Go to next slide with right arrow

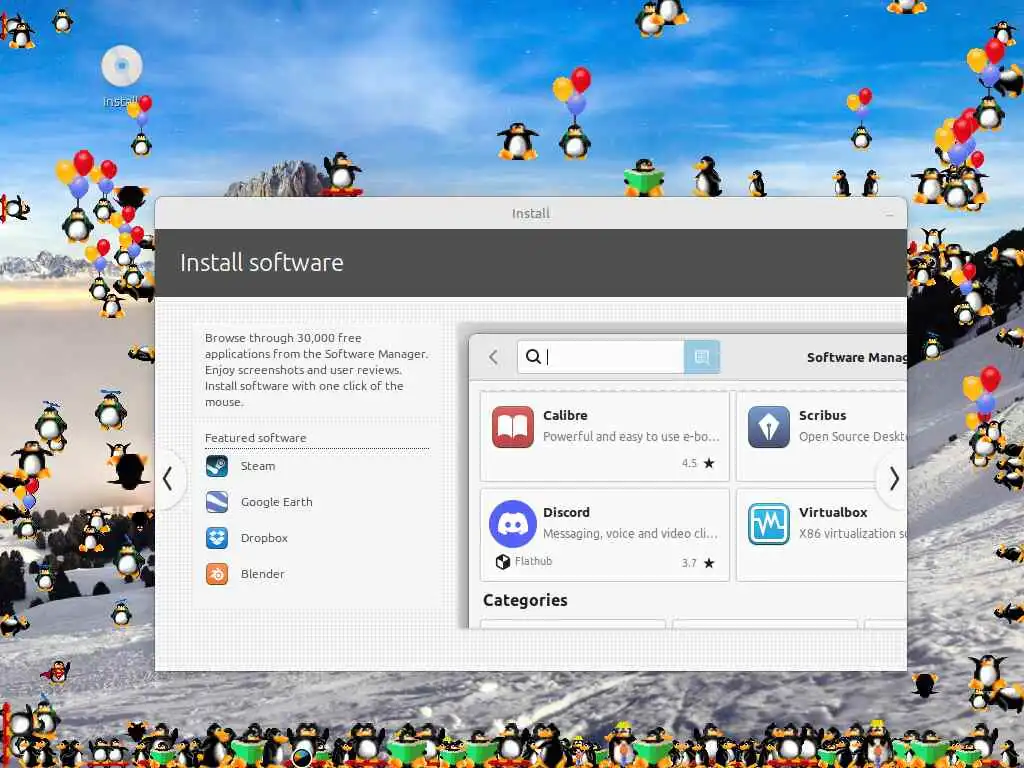click(894, 479)
